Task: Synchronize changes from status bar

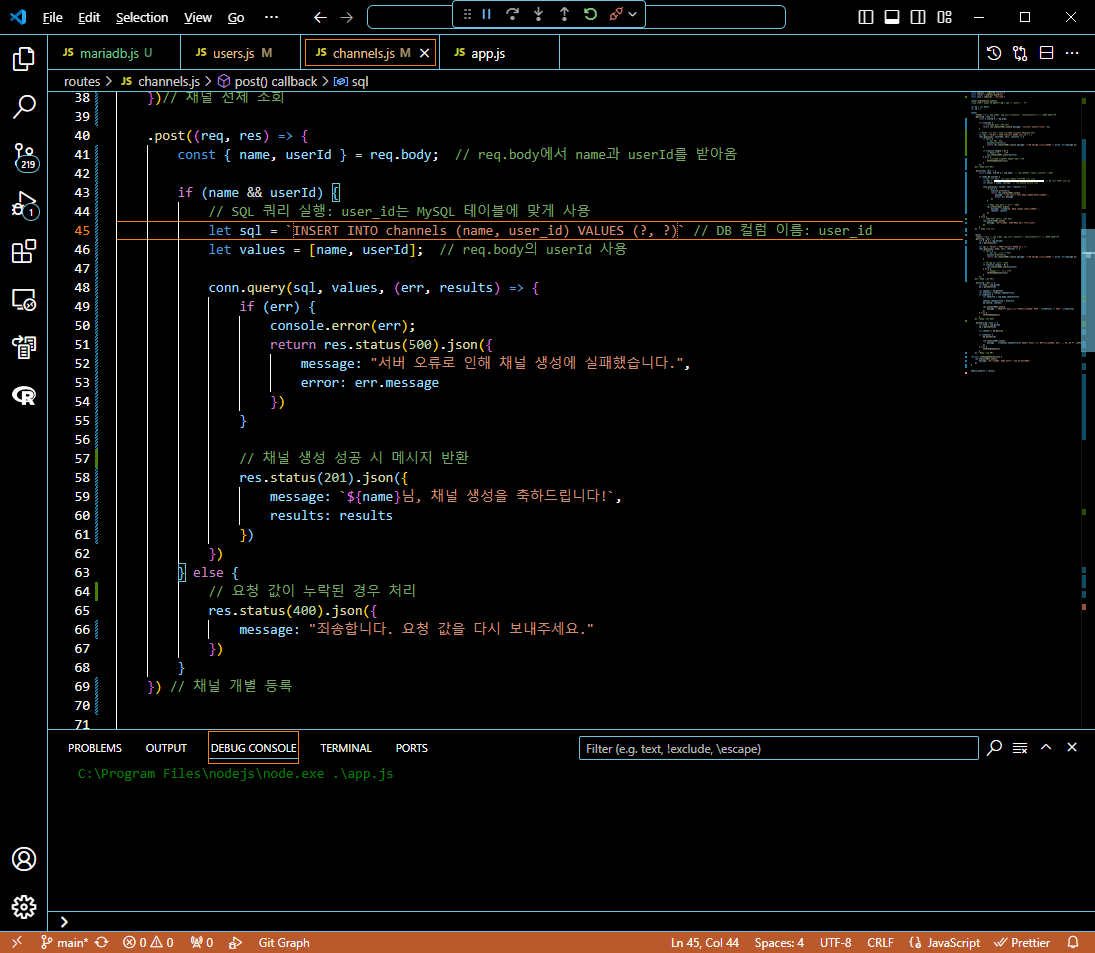Action: [102, 943]
